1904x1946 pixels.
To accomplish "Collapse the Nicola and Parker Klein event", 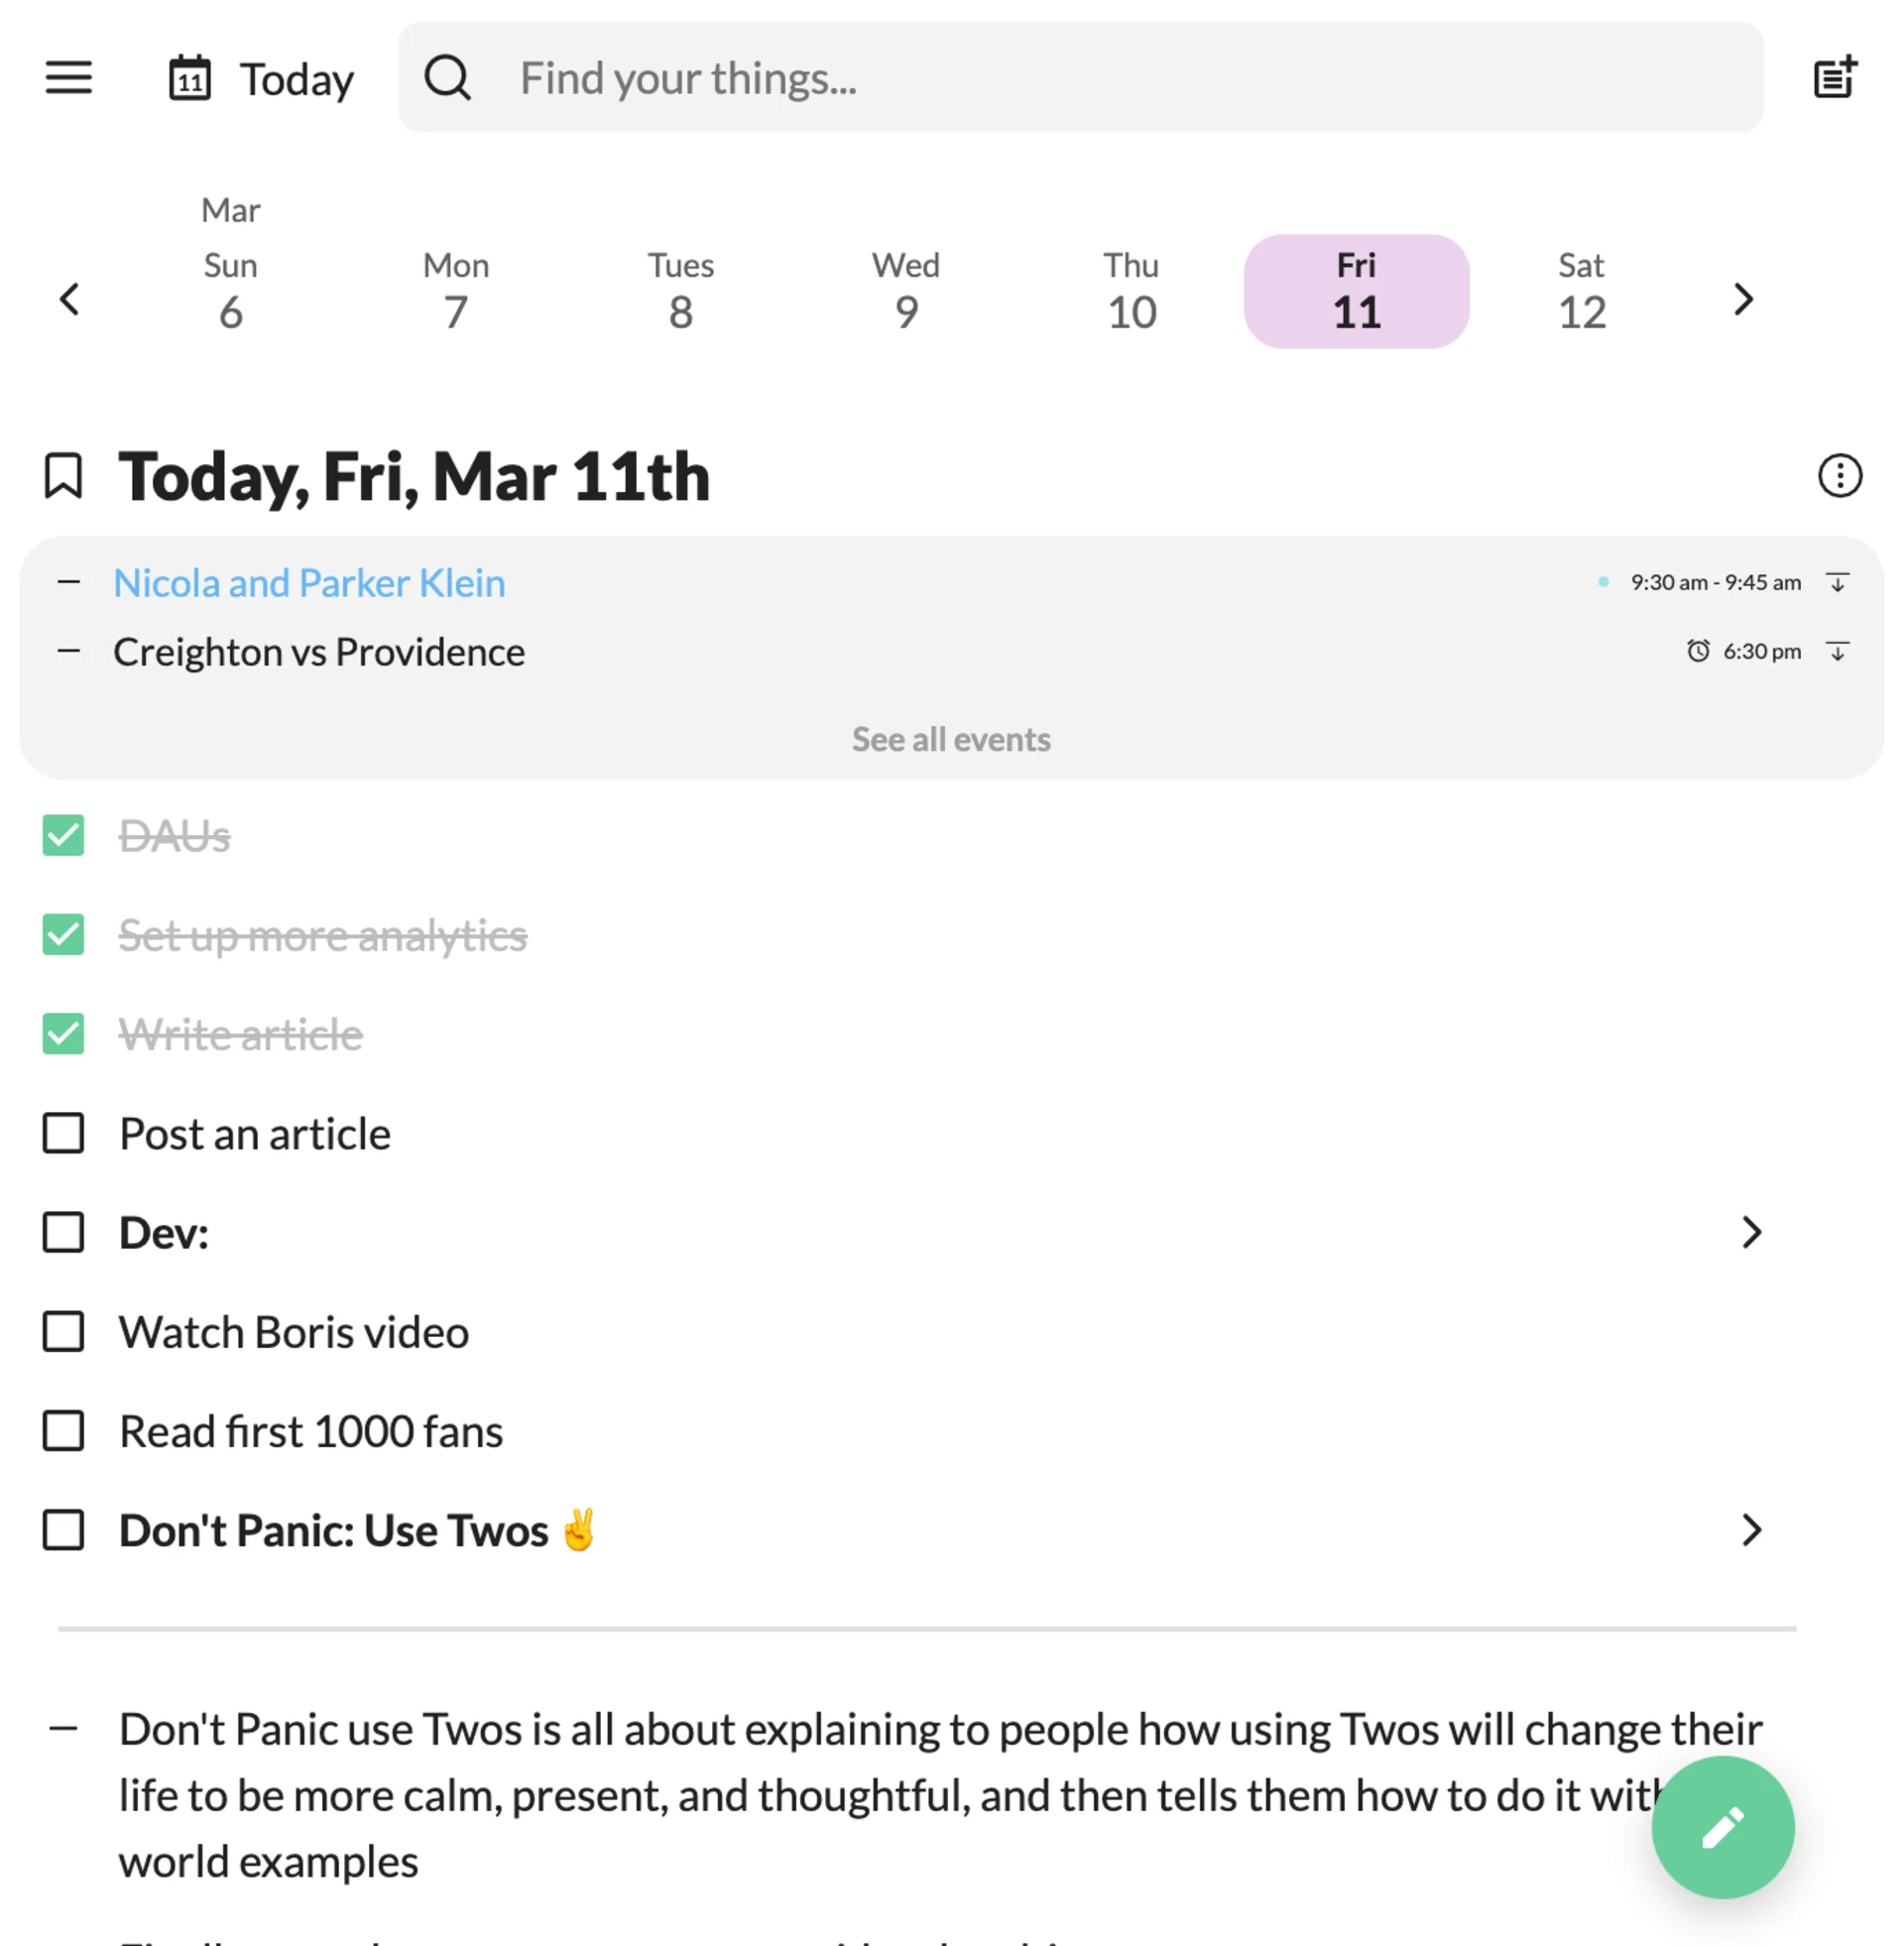I will pyautogui.click(x=68, y=582).
